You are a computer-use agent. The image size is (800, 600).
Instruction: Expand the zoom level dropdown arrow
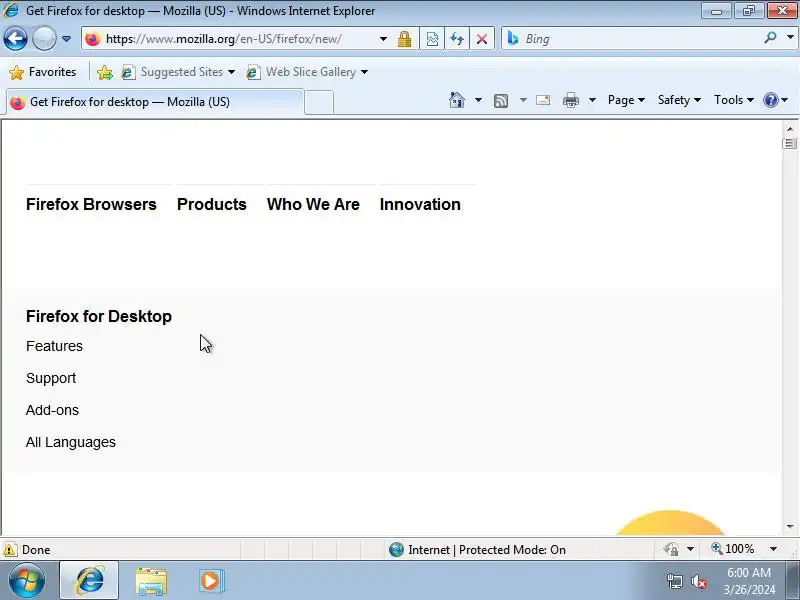point(773,549)
